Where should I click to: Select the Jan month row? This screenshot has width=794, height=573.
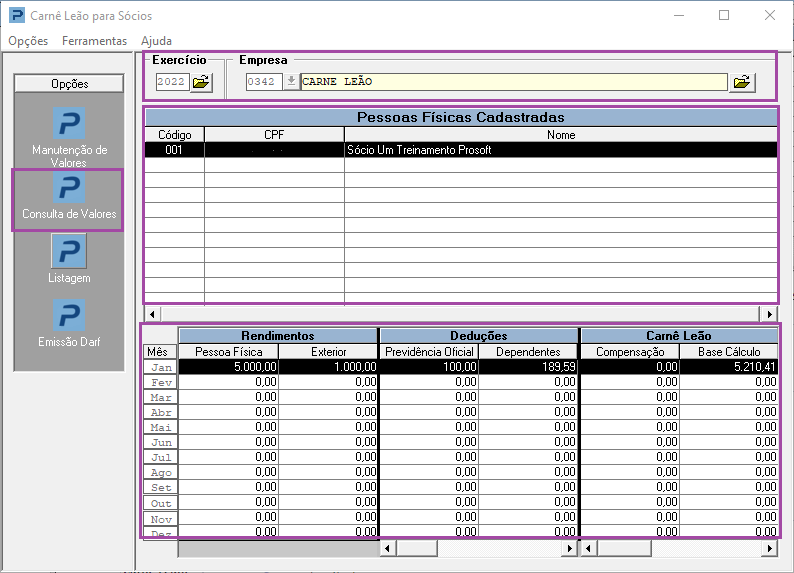161,367
